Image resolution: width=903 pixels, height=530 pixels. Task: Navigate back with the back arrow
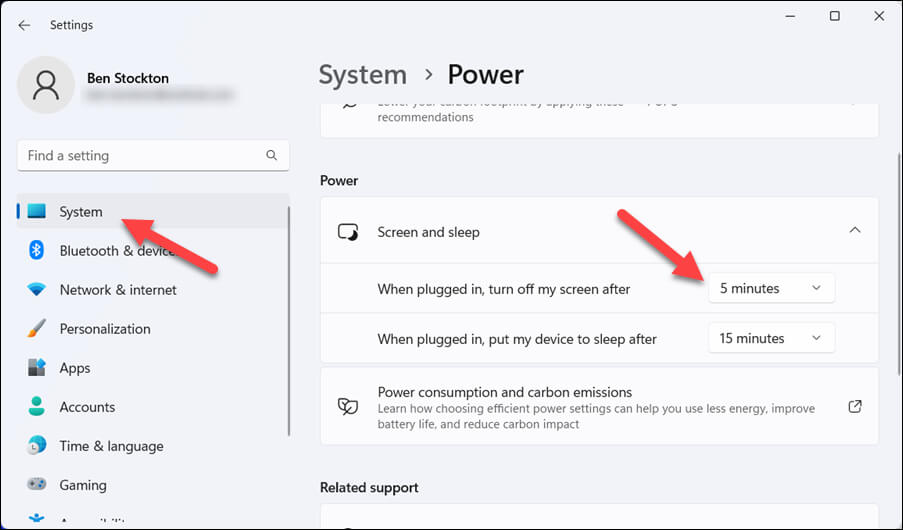tap(24, 25)
